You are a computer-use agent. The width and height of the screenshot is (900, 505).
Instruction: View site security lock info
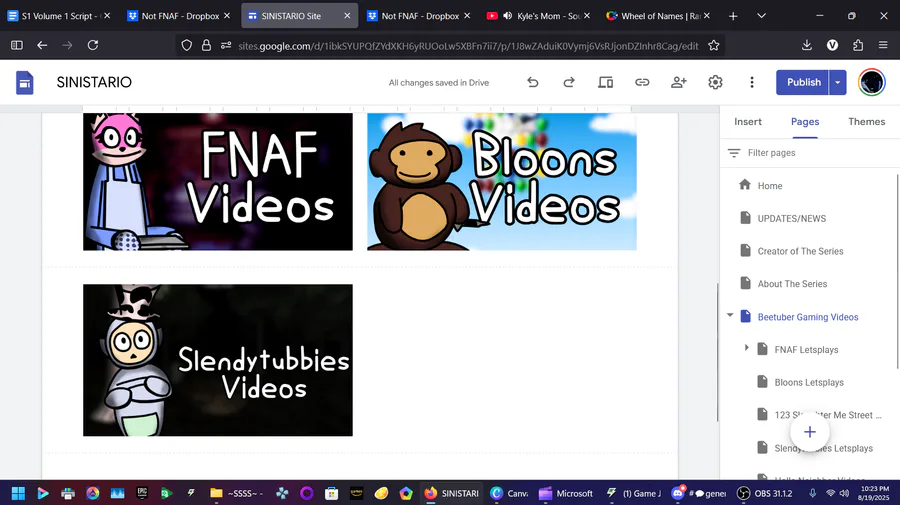click(206, 45)
